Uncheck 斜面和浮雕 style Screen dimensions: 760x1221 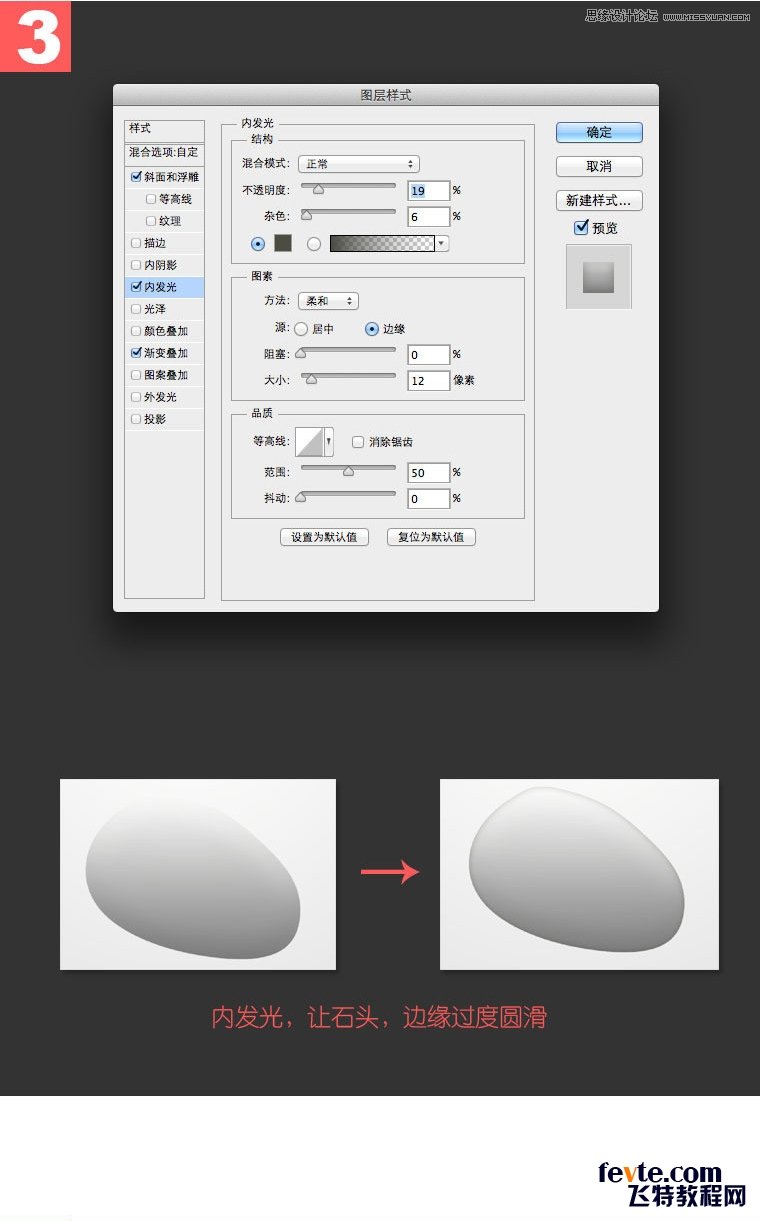136,177
